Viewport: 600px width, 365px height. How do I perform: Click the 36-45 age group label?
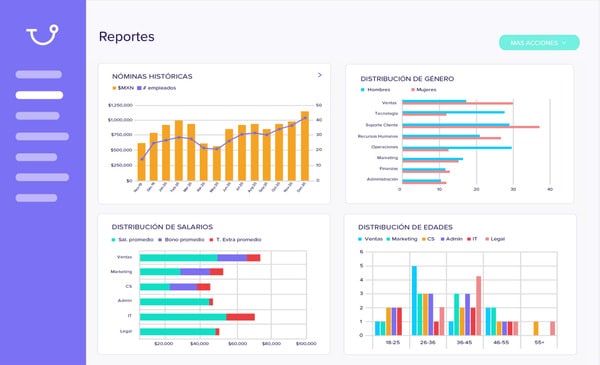(464, 342)
